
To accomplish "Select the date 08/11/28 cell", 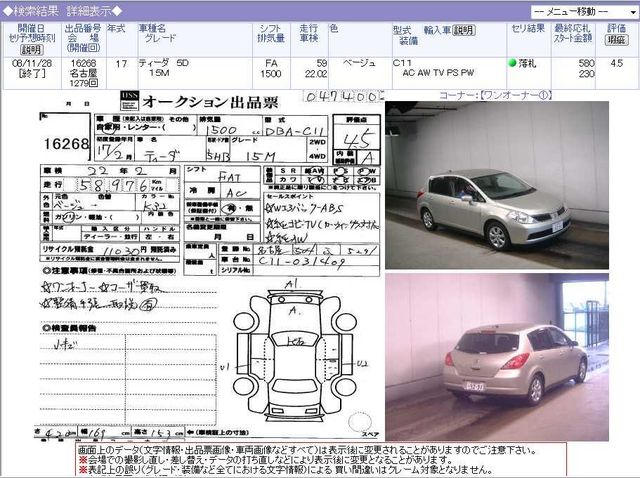I will [x=32, y=63].
